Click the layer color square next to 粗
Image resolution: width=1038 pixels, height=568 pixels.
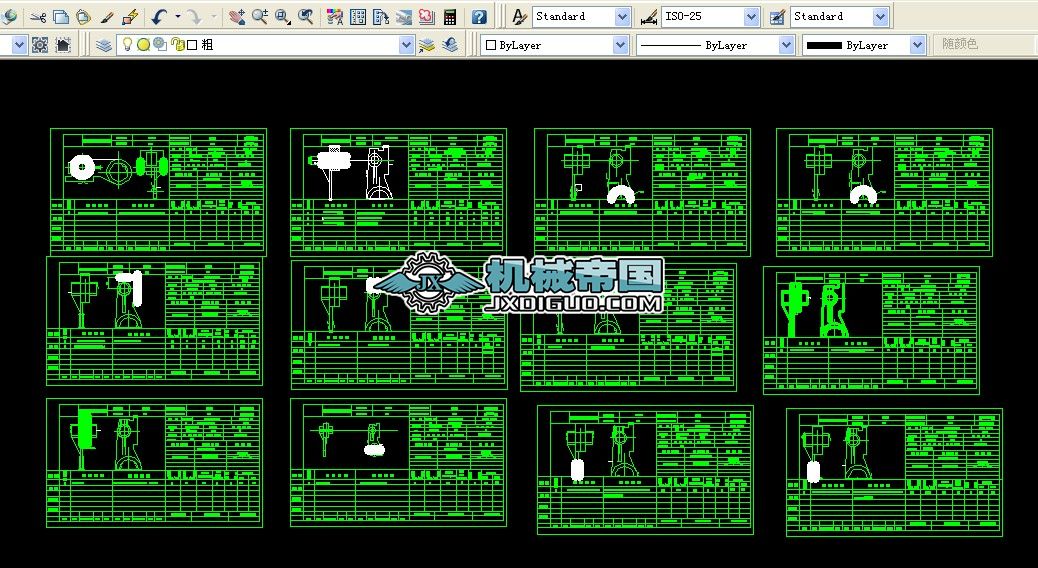coord(192,45)
